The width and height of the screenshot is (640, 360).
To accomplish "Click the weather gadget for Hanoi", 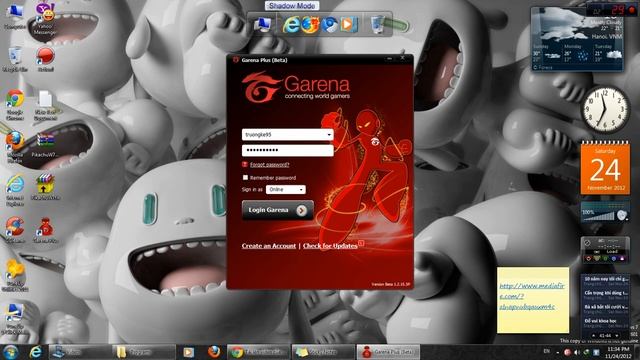I will pyautogui.click(x=577, y=40).
